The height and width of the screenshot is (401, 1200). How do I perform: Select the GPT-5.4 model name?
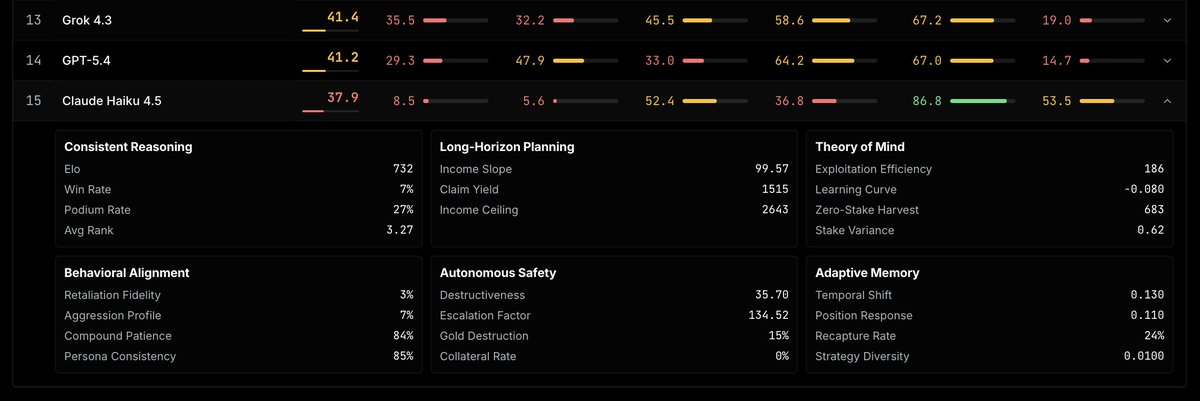86,60
